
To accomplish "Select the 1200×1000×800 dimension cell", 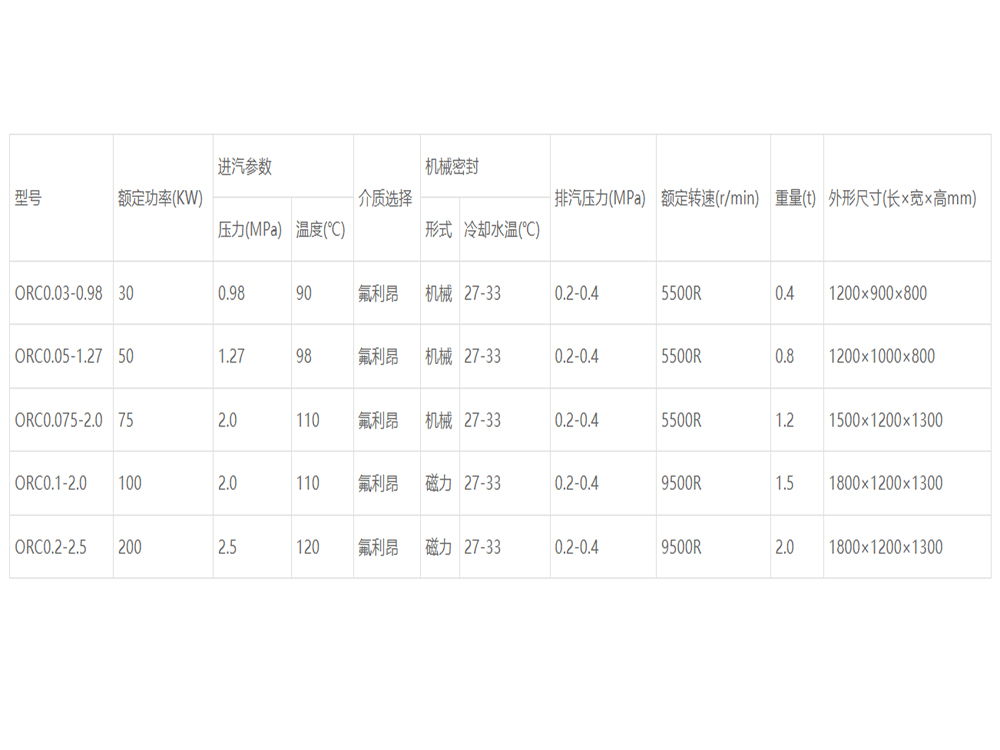I will click(x=881, y=356).
